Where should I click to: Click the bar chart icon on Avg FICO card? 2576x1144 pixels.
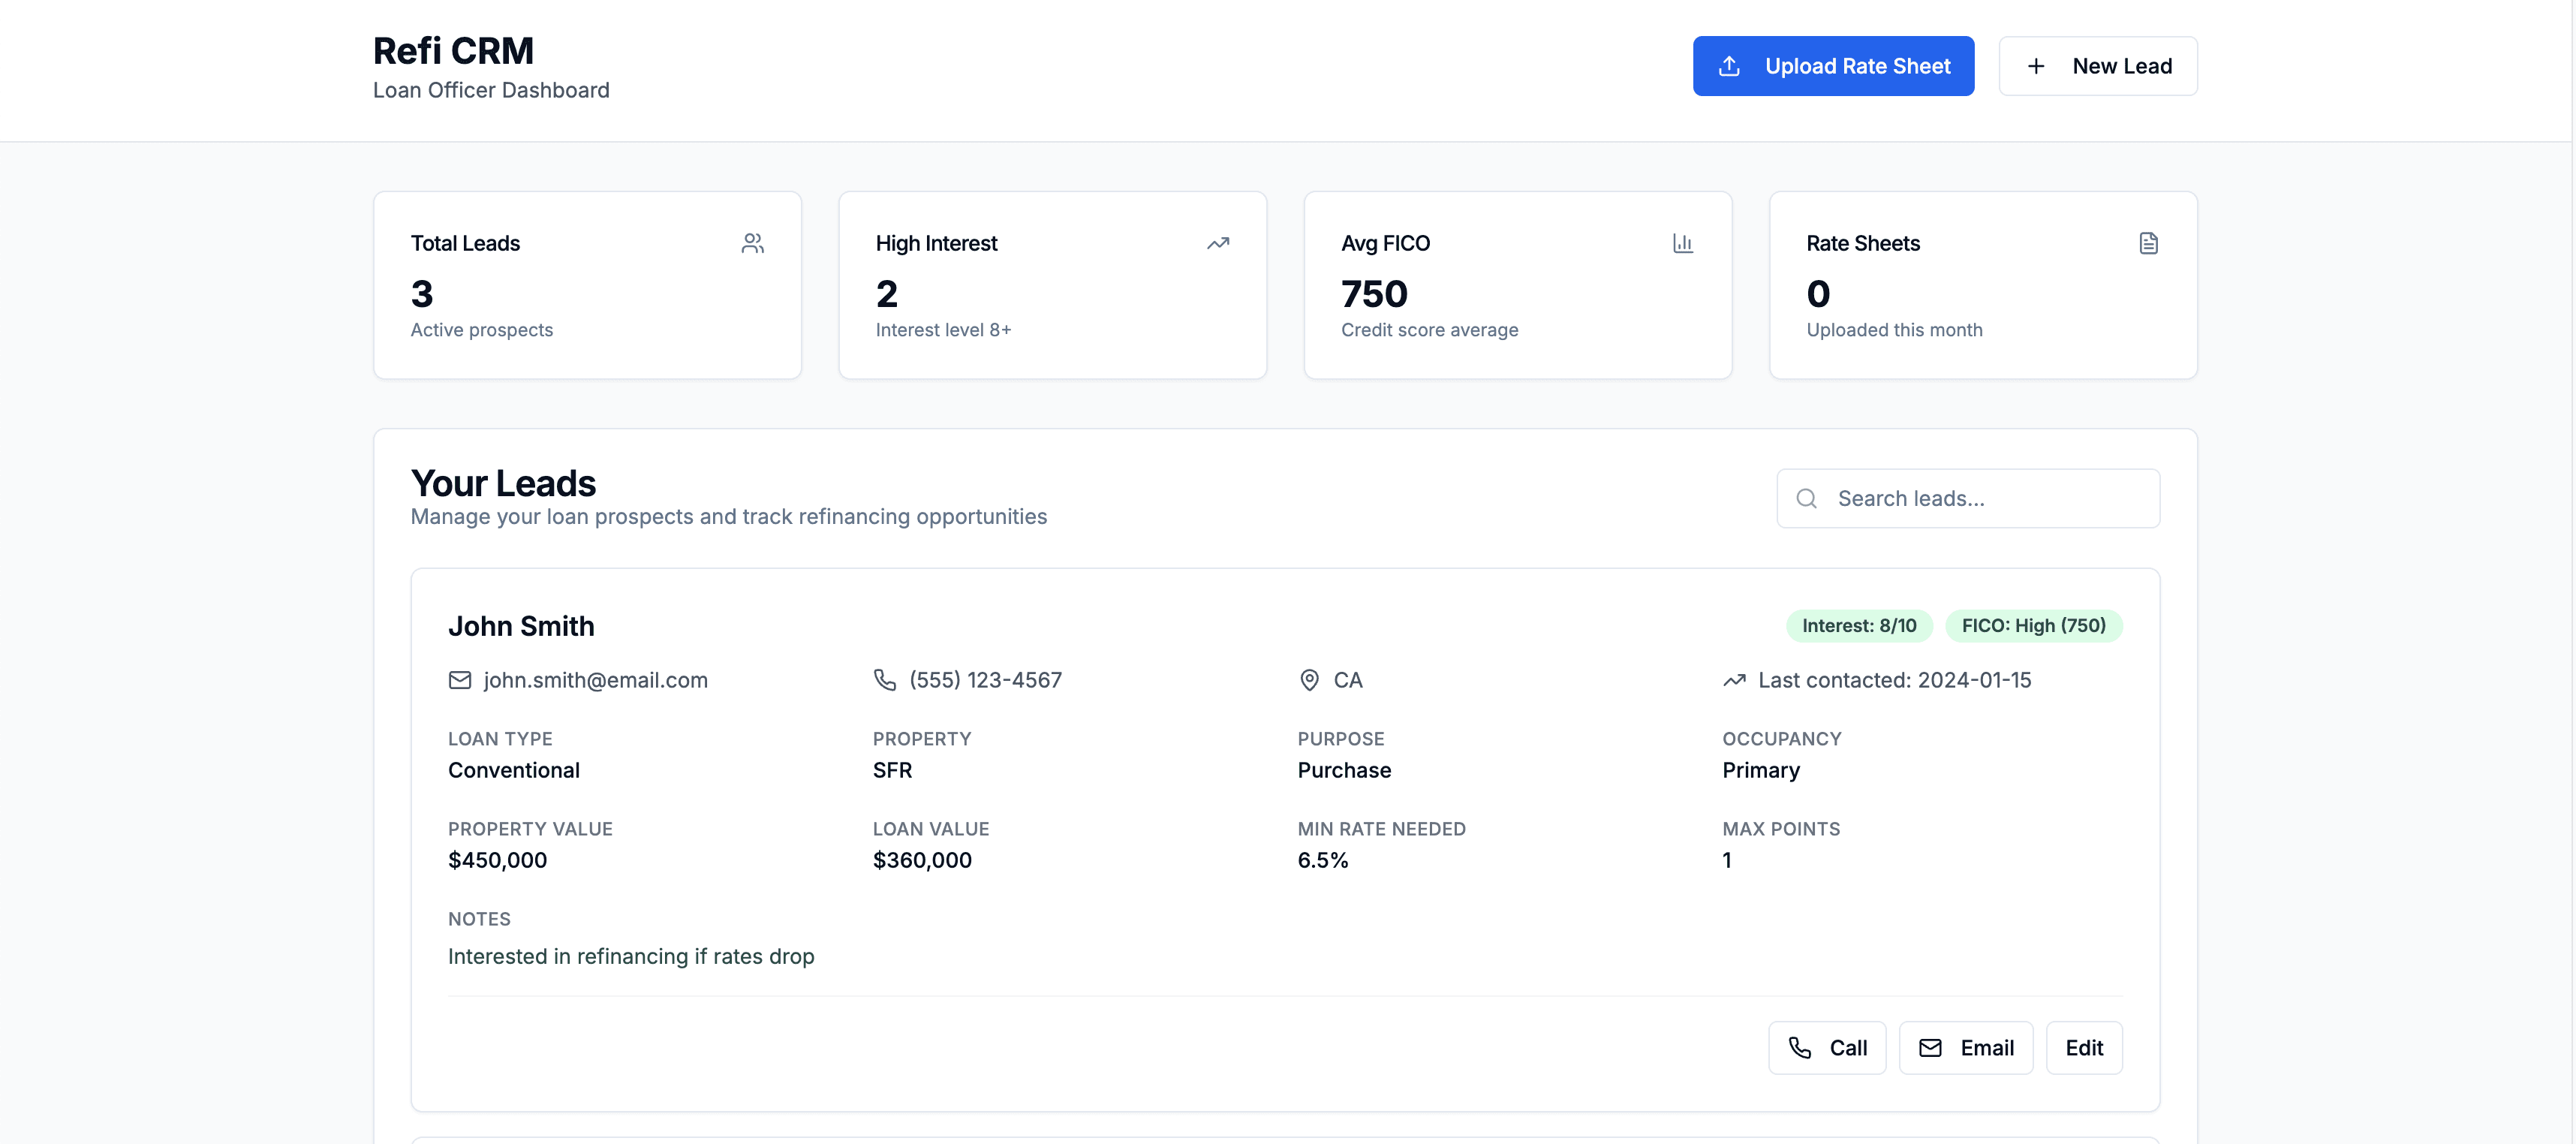[1684, 242]
